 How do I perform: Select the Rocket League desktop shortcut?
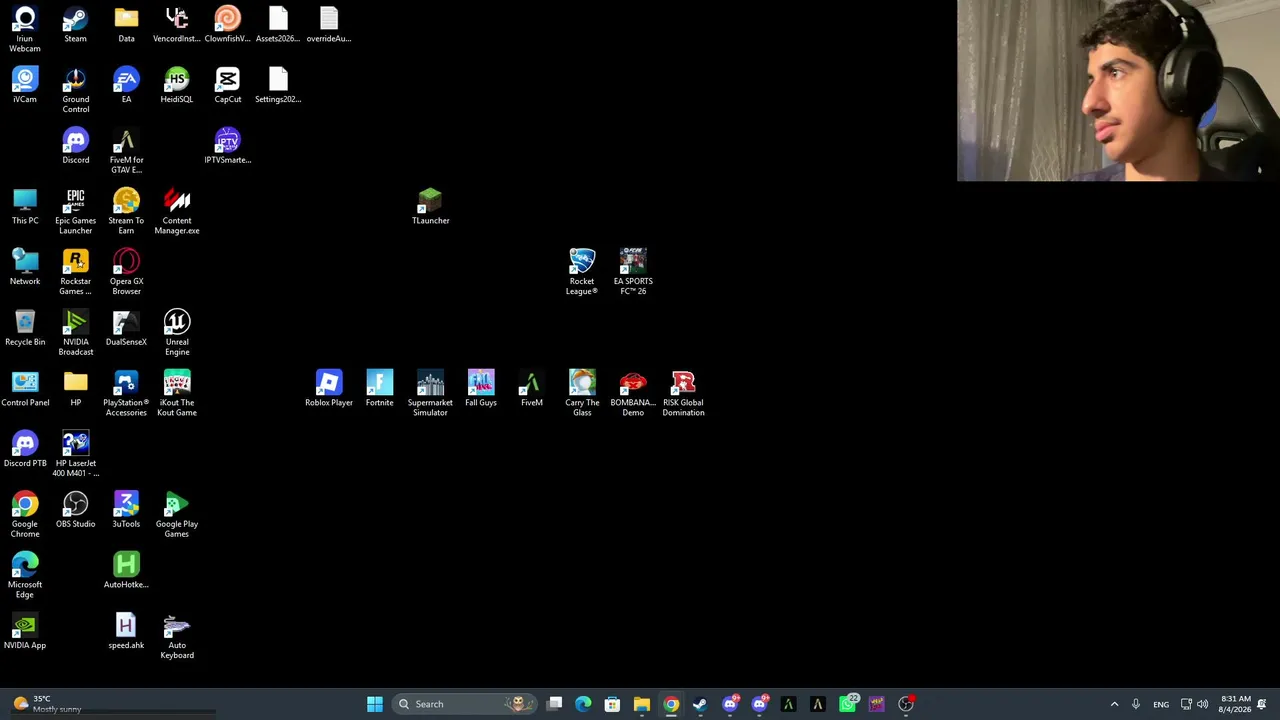click(x=582, y=272)
